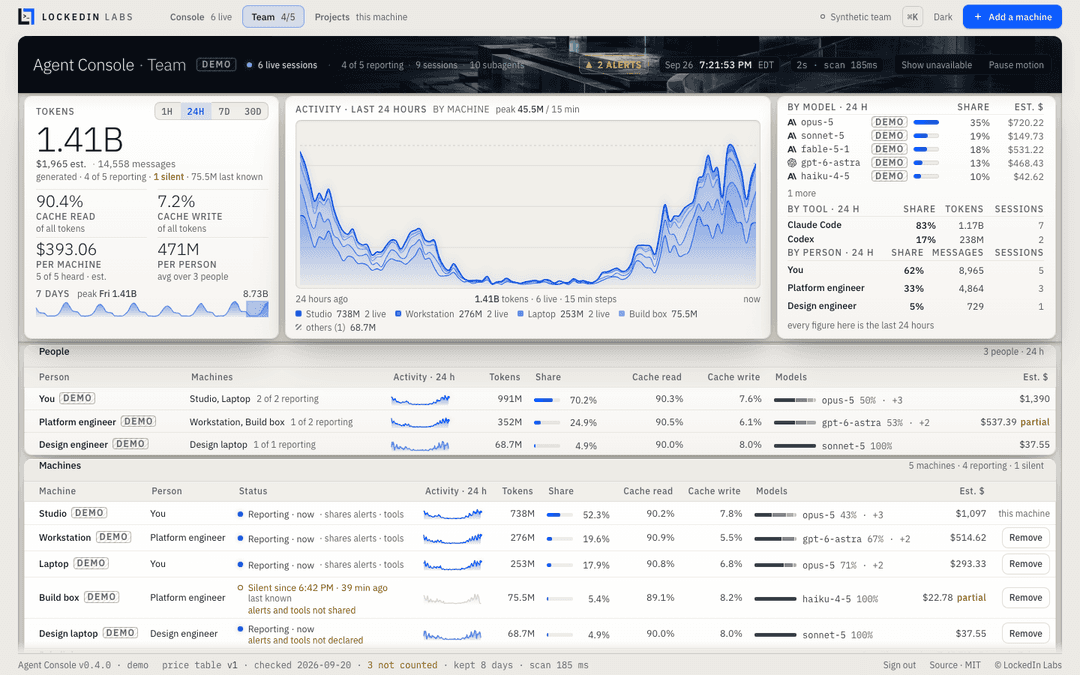This screenshot has width=1080, height=675.
Task: Click the Build box silent status dot
Action: [240, 588]
